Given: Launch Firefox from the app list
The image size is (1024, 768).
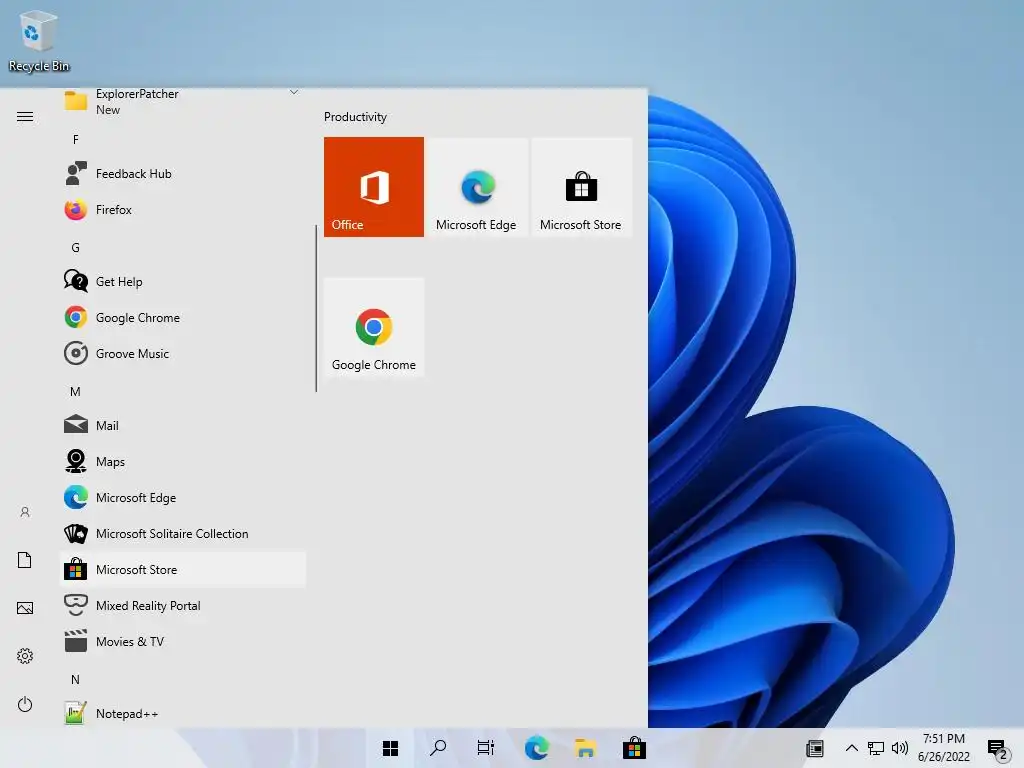Looking at the screenshot, I should (183, 210).
